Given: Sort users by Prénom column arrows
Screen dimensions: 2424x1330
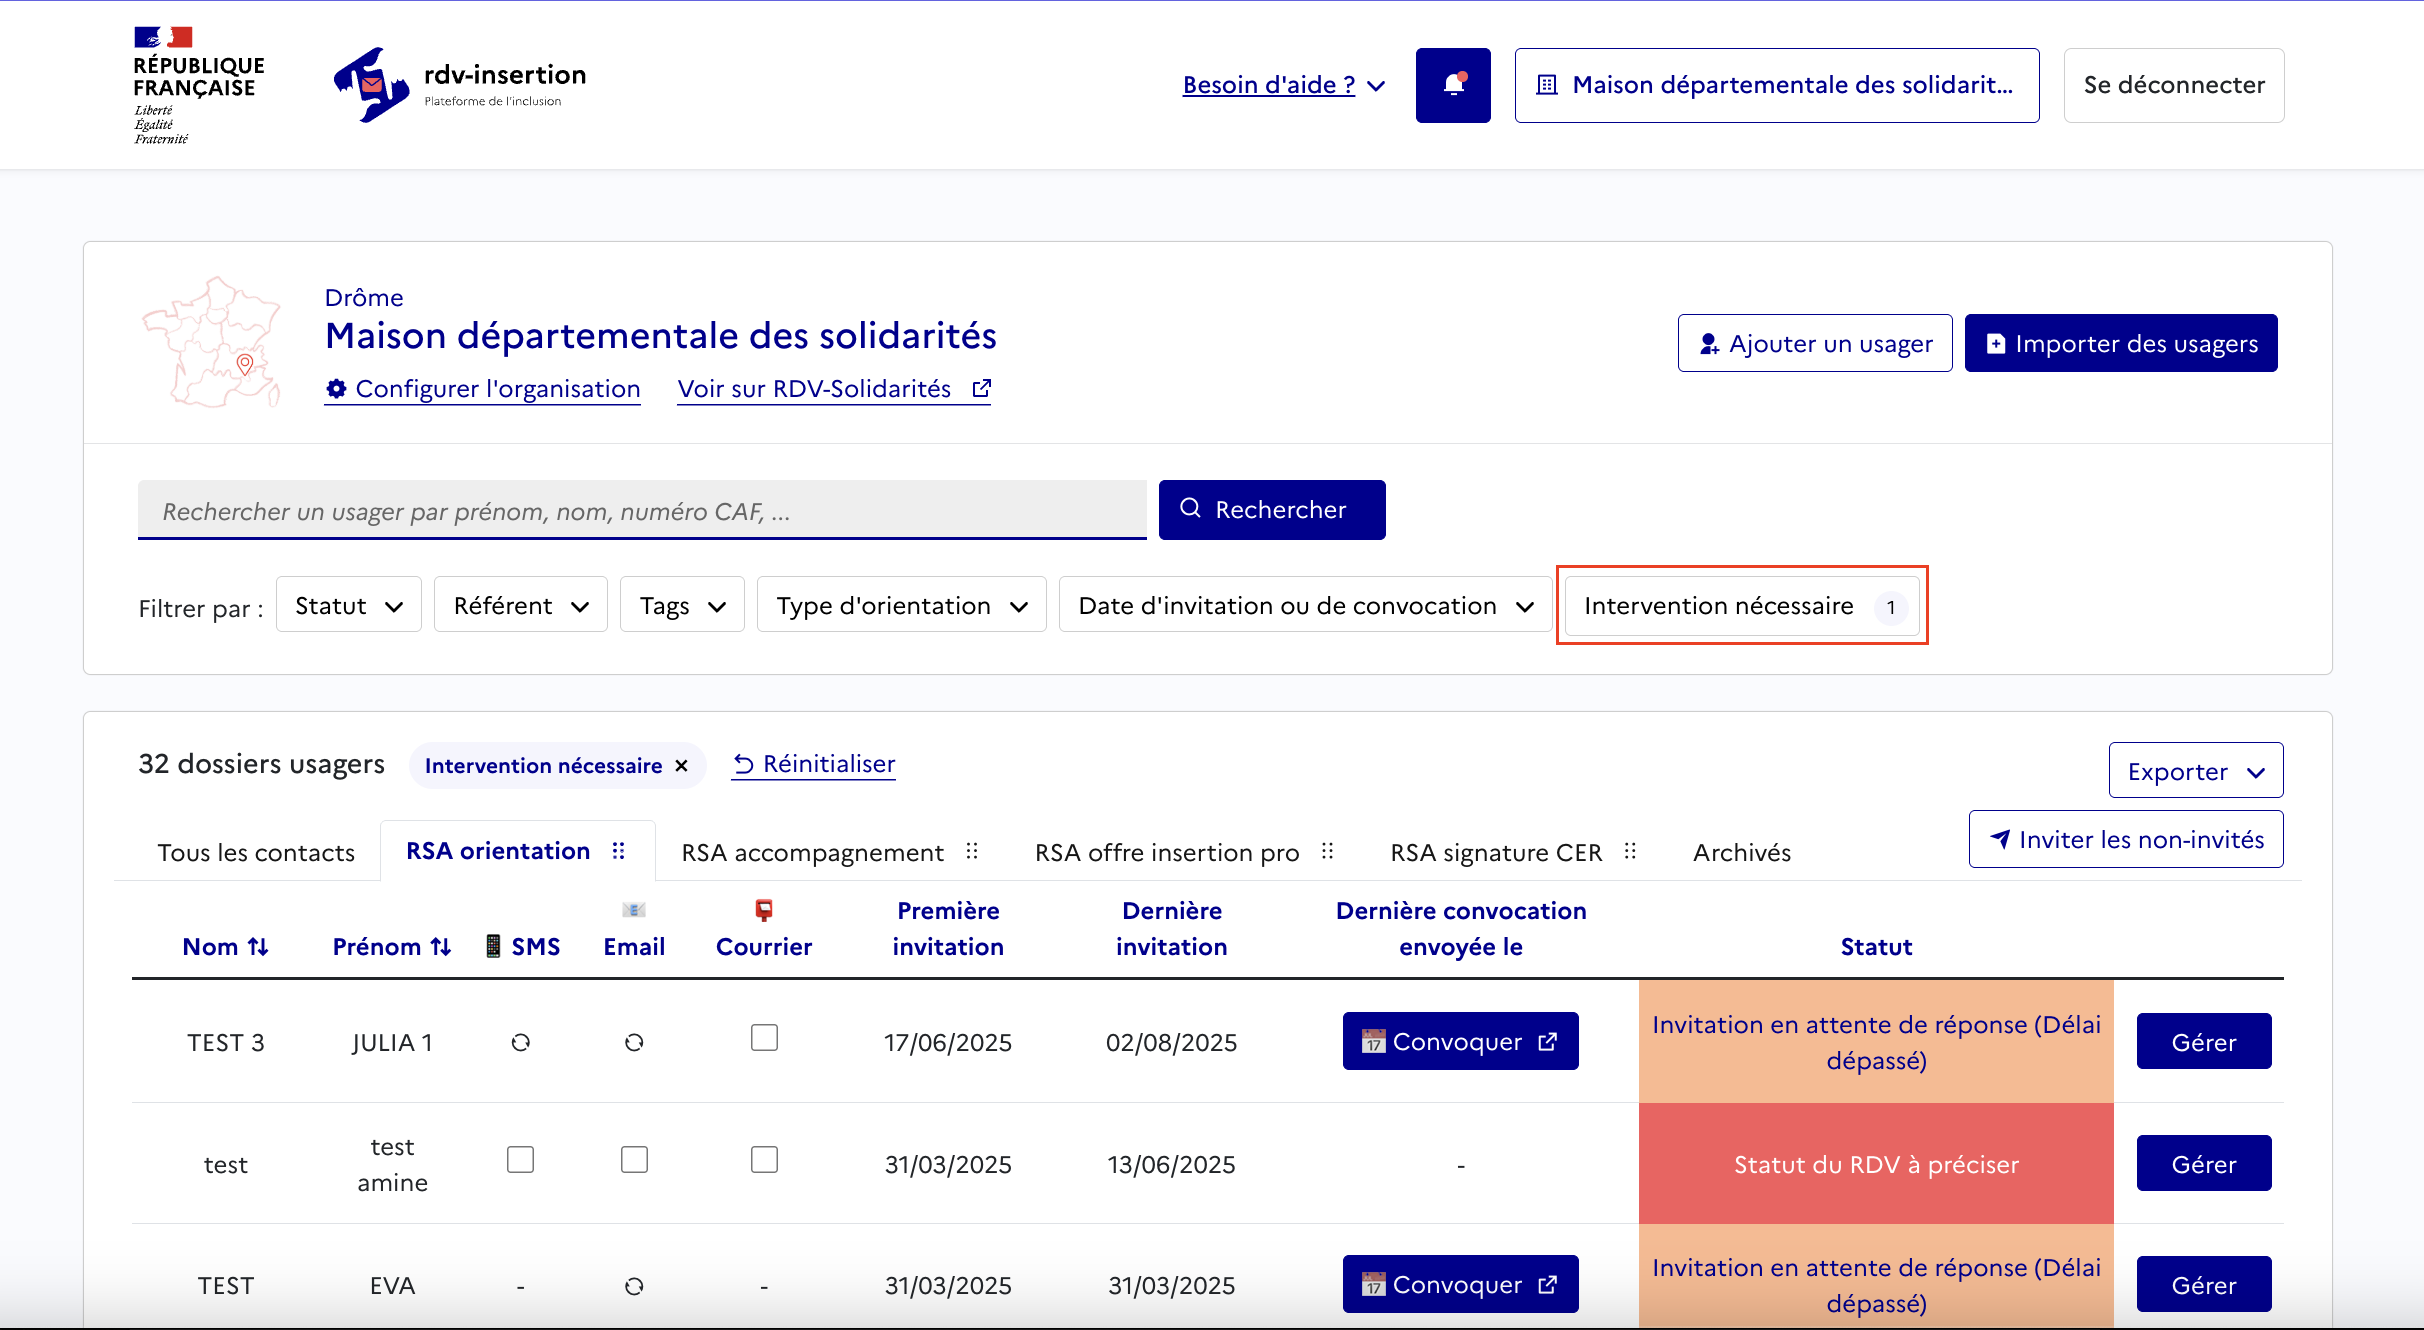Looking at the screenshot, I should pos(441,946).
